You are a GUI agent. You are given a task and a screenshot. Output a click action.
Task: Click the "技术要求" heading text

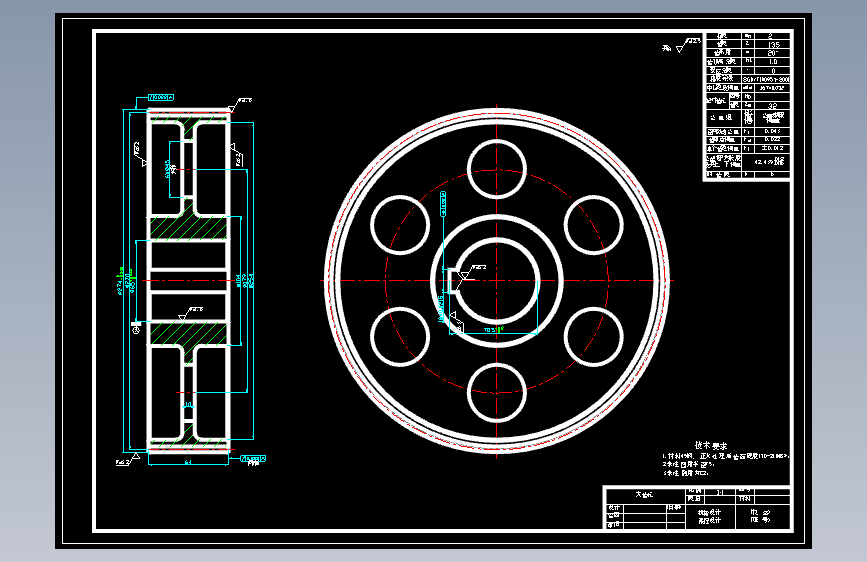(x=711, y=445)
